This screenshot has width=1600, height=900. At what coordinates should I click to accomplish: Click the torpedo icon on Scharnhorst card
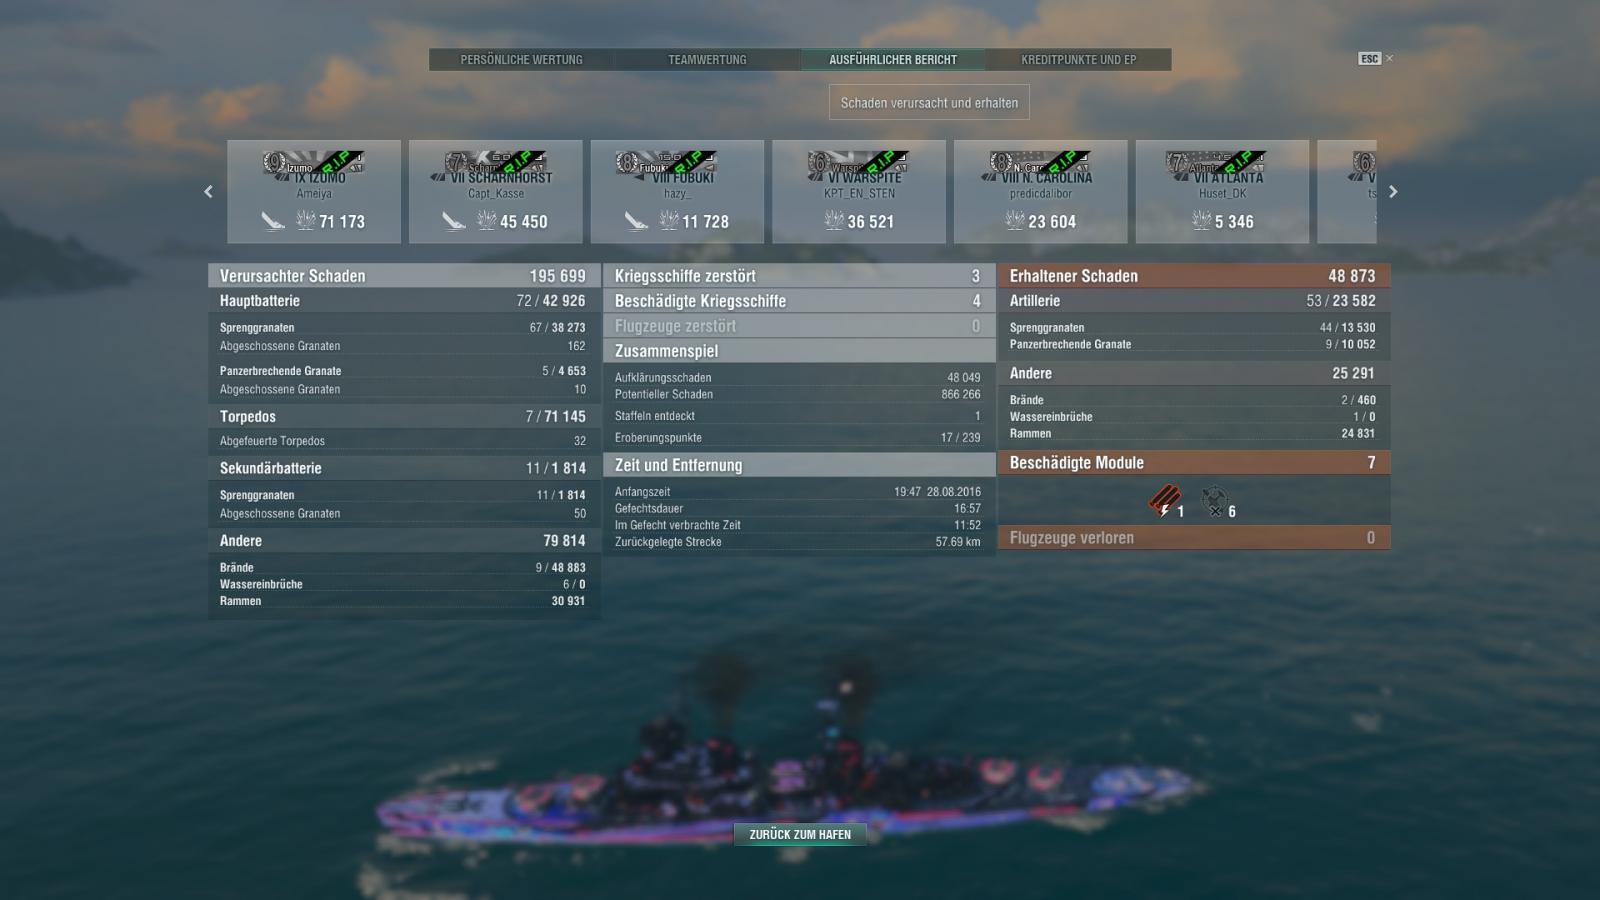[454, 221]
